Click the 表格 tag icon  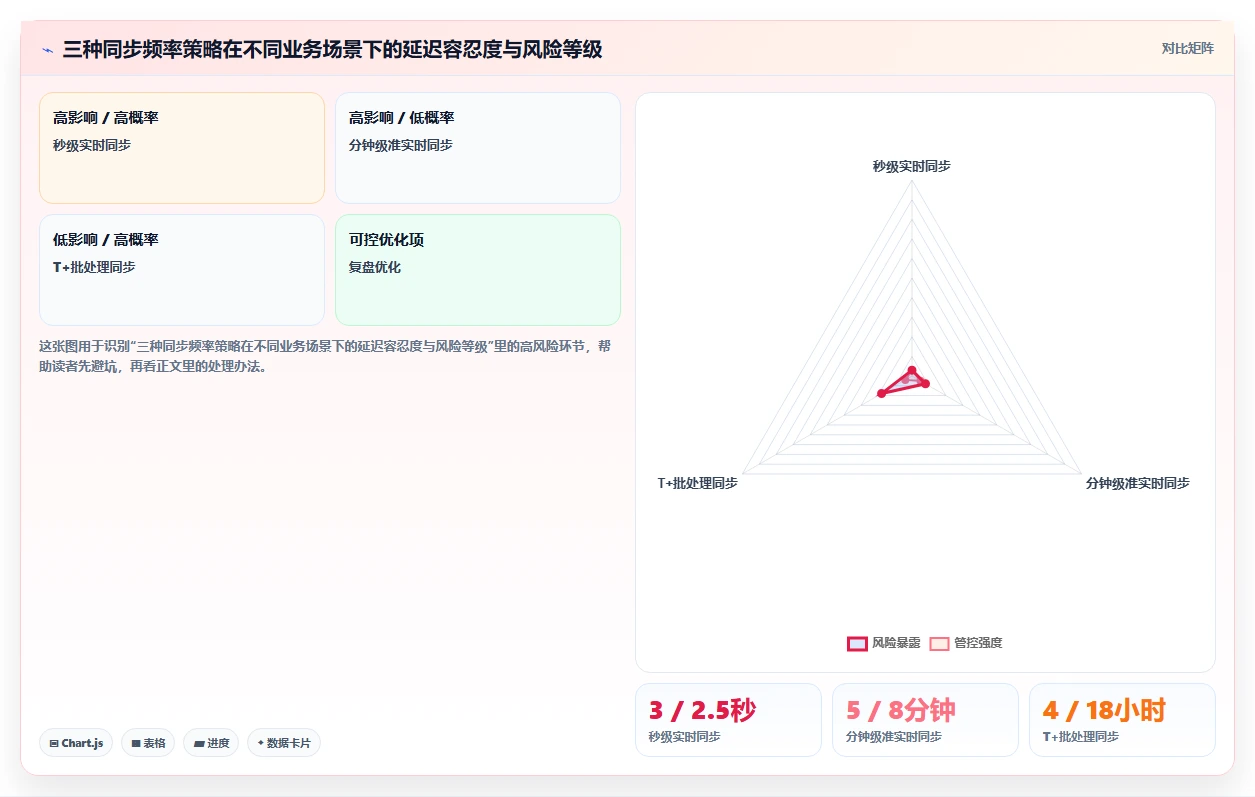pos(135,743)
